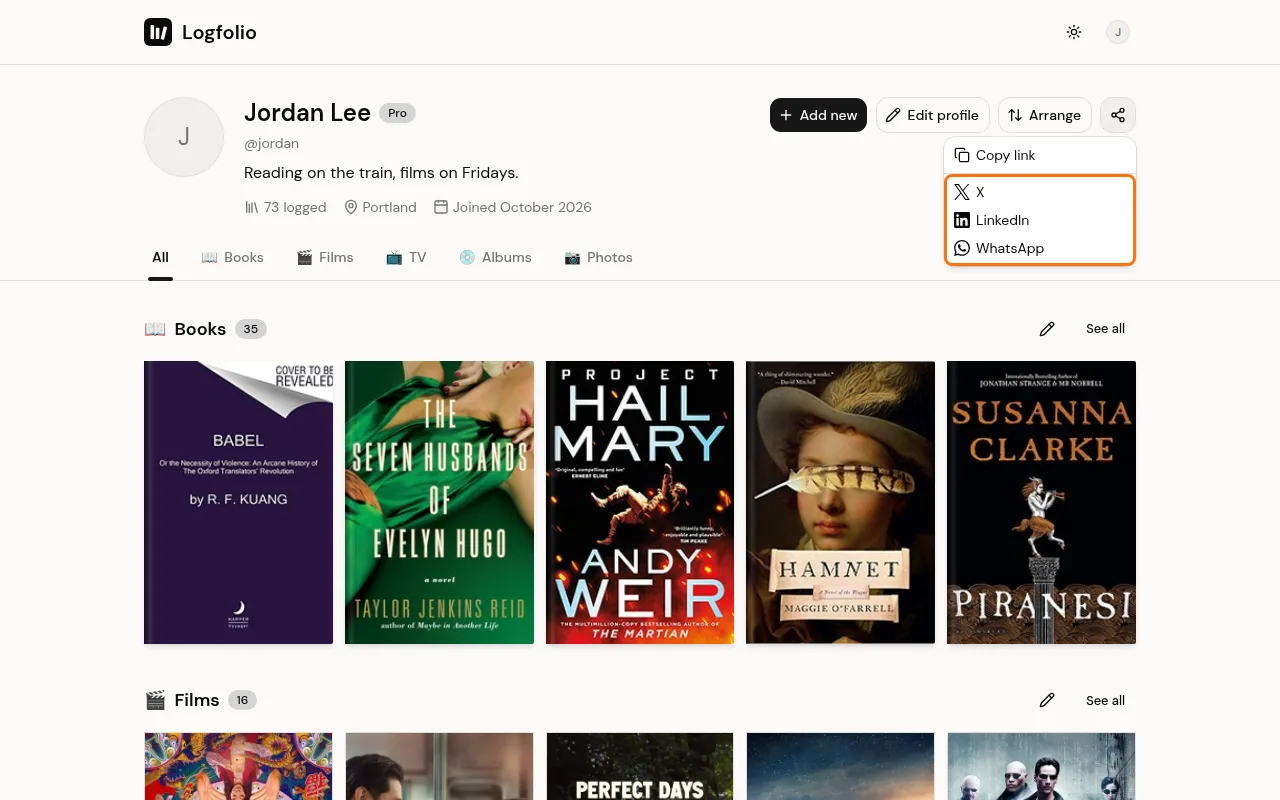Click the 73 logged stat
Image resolution: width=1280 pixels, height=800 pixels.
286,207
